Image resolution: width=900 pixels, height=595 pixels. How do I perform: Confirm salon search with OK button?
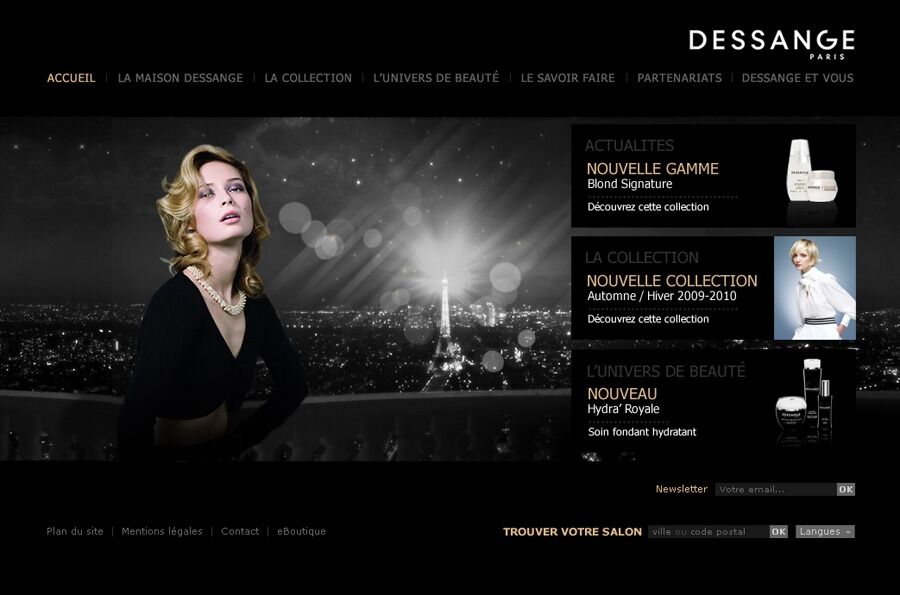tap(779, 532)
